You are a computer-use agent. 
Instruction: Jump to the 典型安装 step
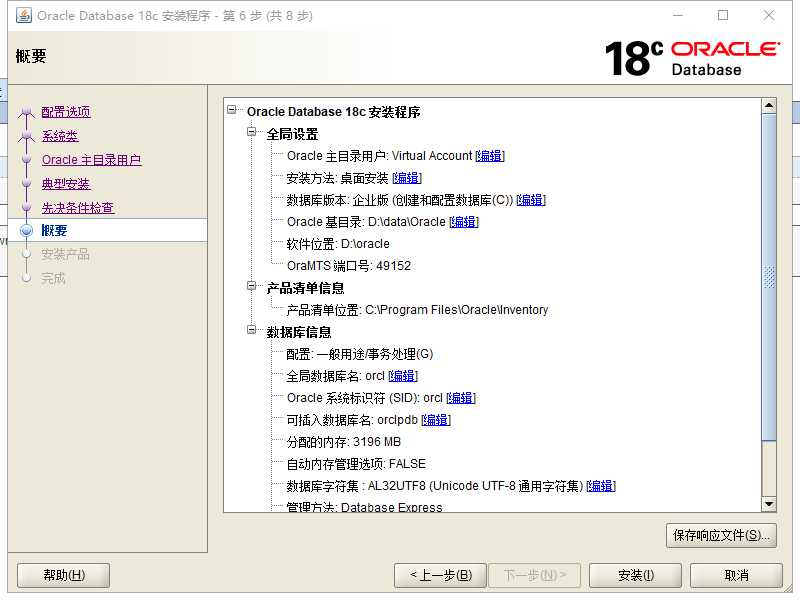[66, 184]
